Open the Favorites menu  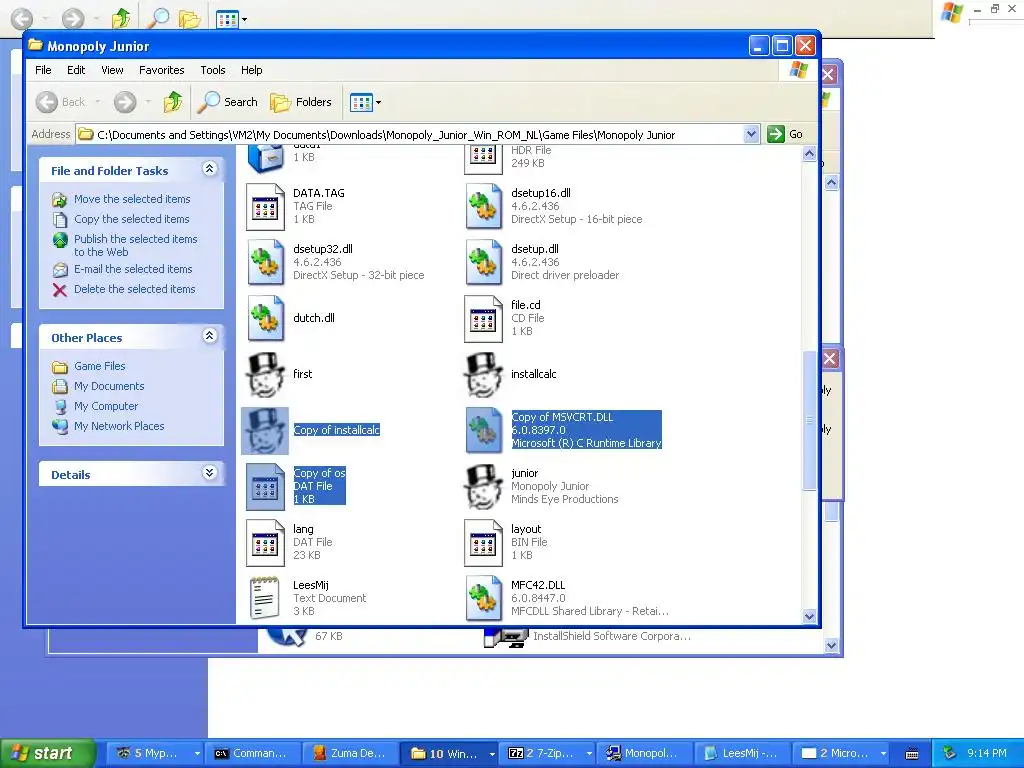tap(161, 70)
